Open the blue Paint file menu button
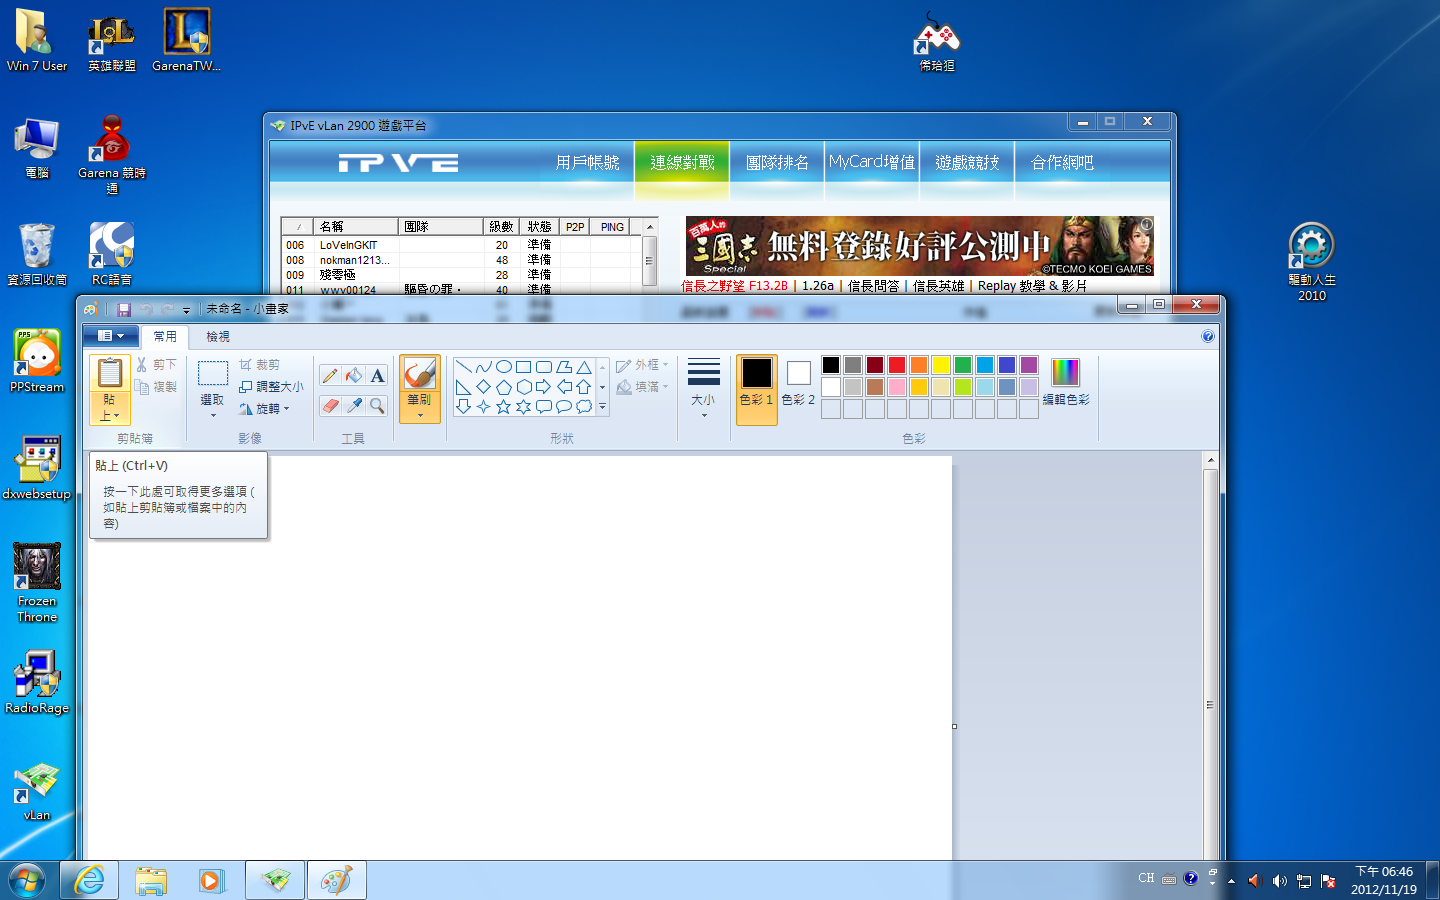 110,336
